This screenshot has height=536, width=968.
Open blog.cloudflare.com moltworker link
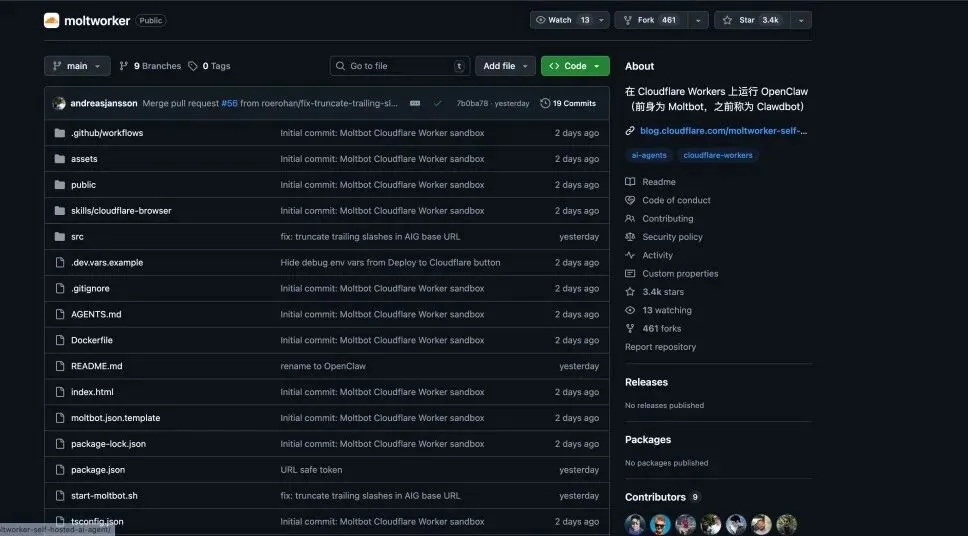723,131
